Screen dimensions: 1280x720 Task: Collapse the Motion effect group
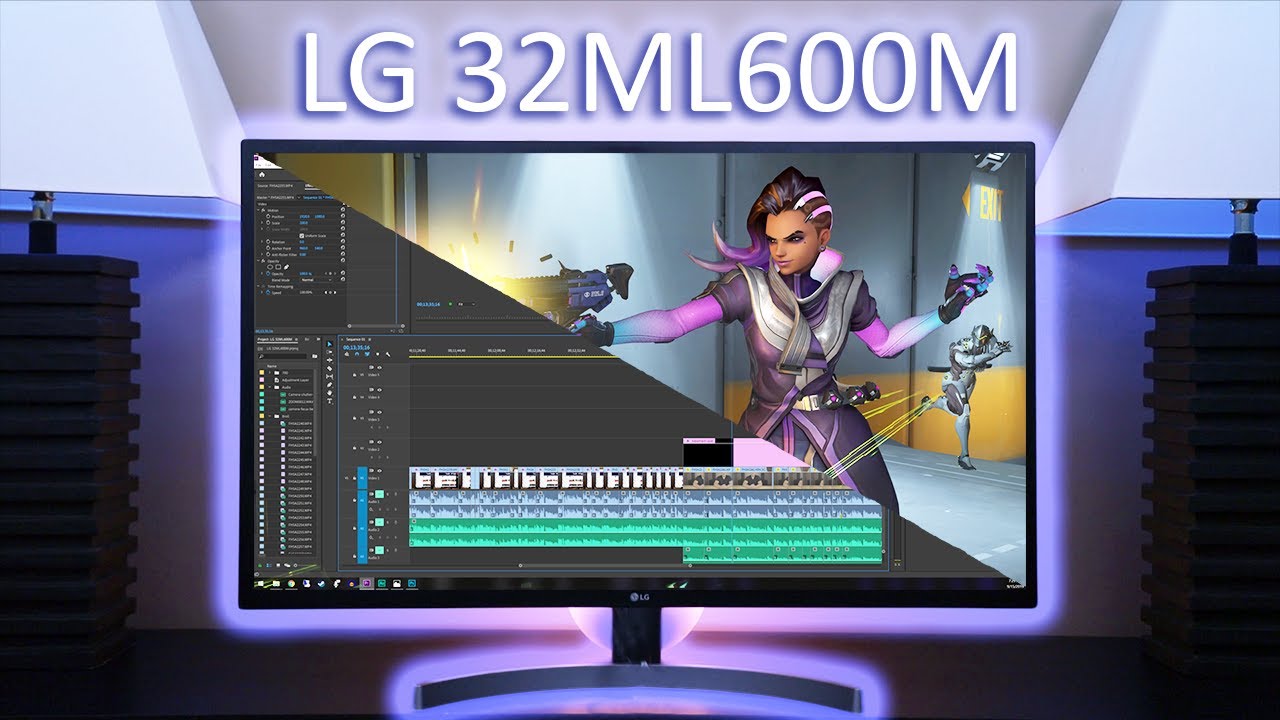coord(258,210)
